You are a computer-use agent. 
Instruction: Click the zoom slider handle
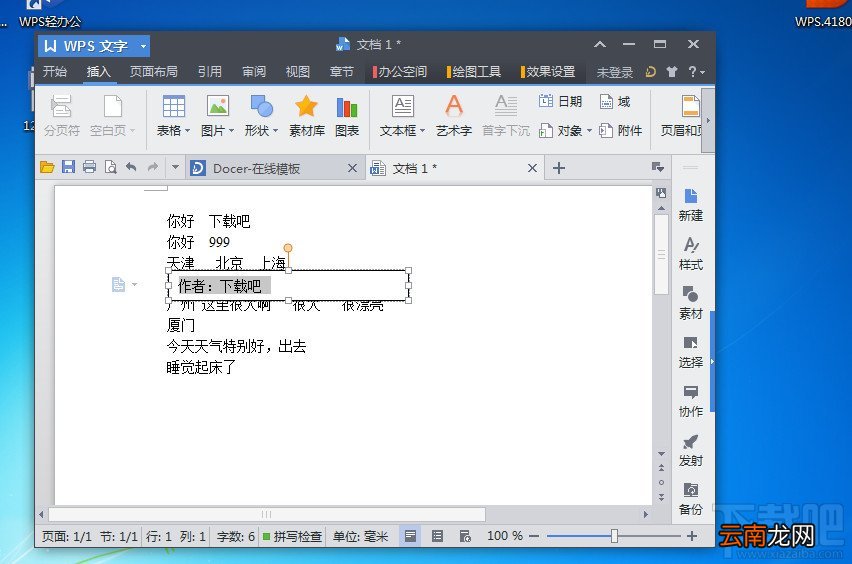[x=614, y=536]
